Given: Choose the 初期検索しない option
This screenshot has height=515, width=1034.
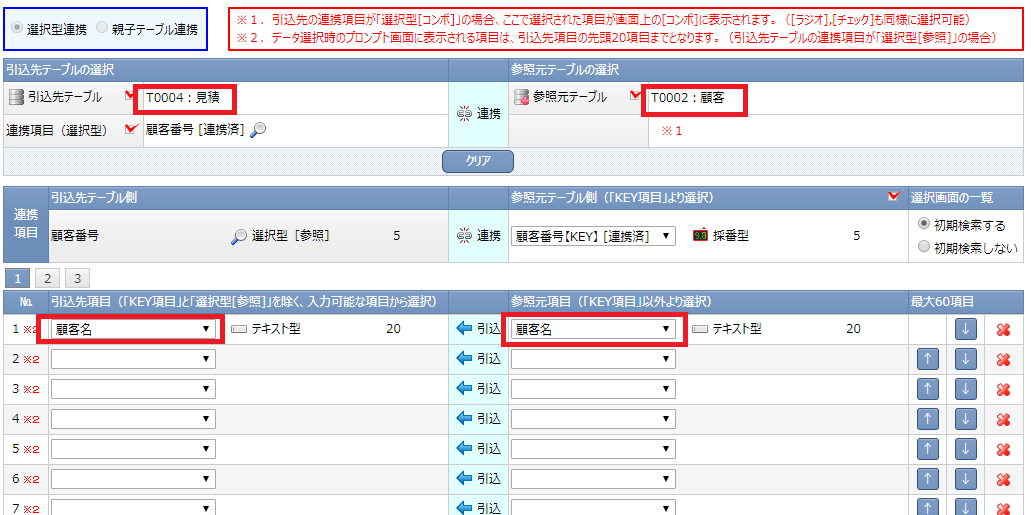Looking at the screenshot, I should click(924, 246).
